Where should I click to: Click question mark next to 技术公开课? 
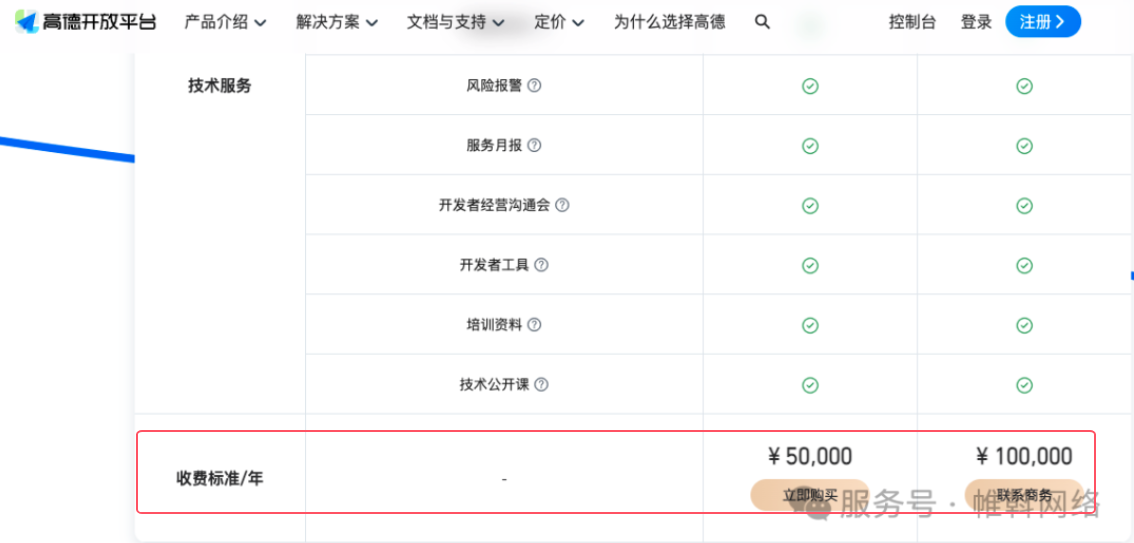point(541,385)
